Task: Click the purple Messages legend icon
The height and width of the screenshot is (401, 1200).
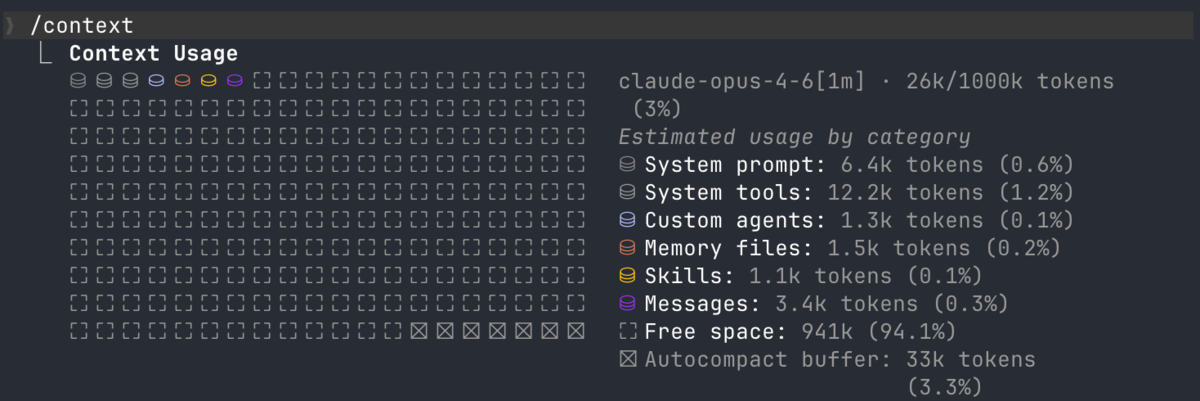Action: pyautogui.click(x=628, y=302)
